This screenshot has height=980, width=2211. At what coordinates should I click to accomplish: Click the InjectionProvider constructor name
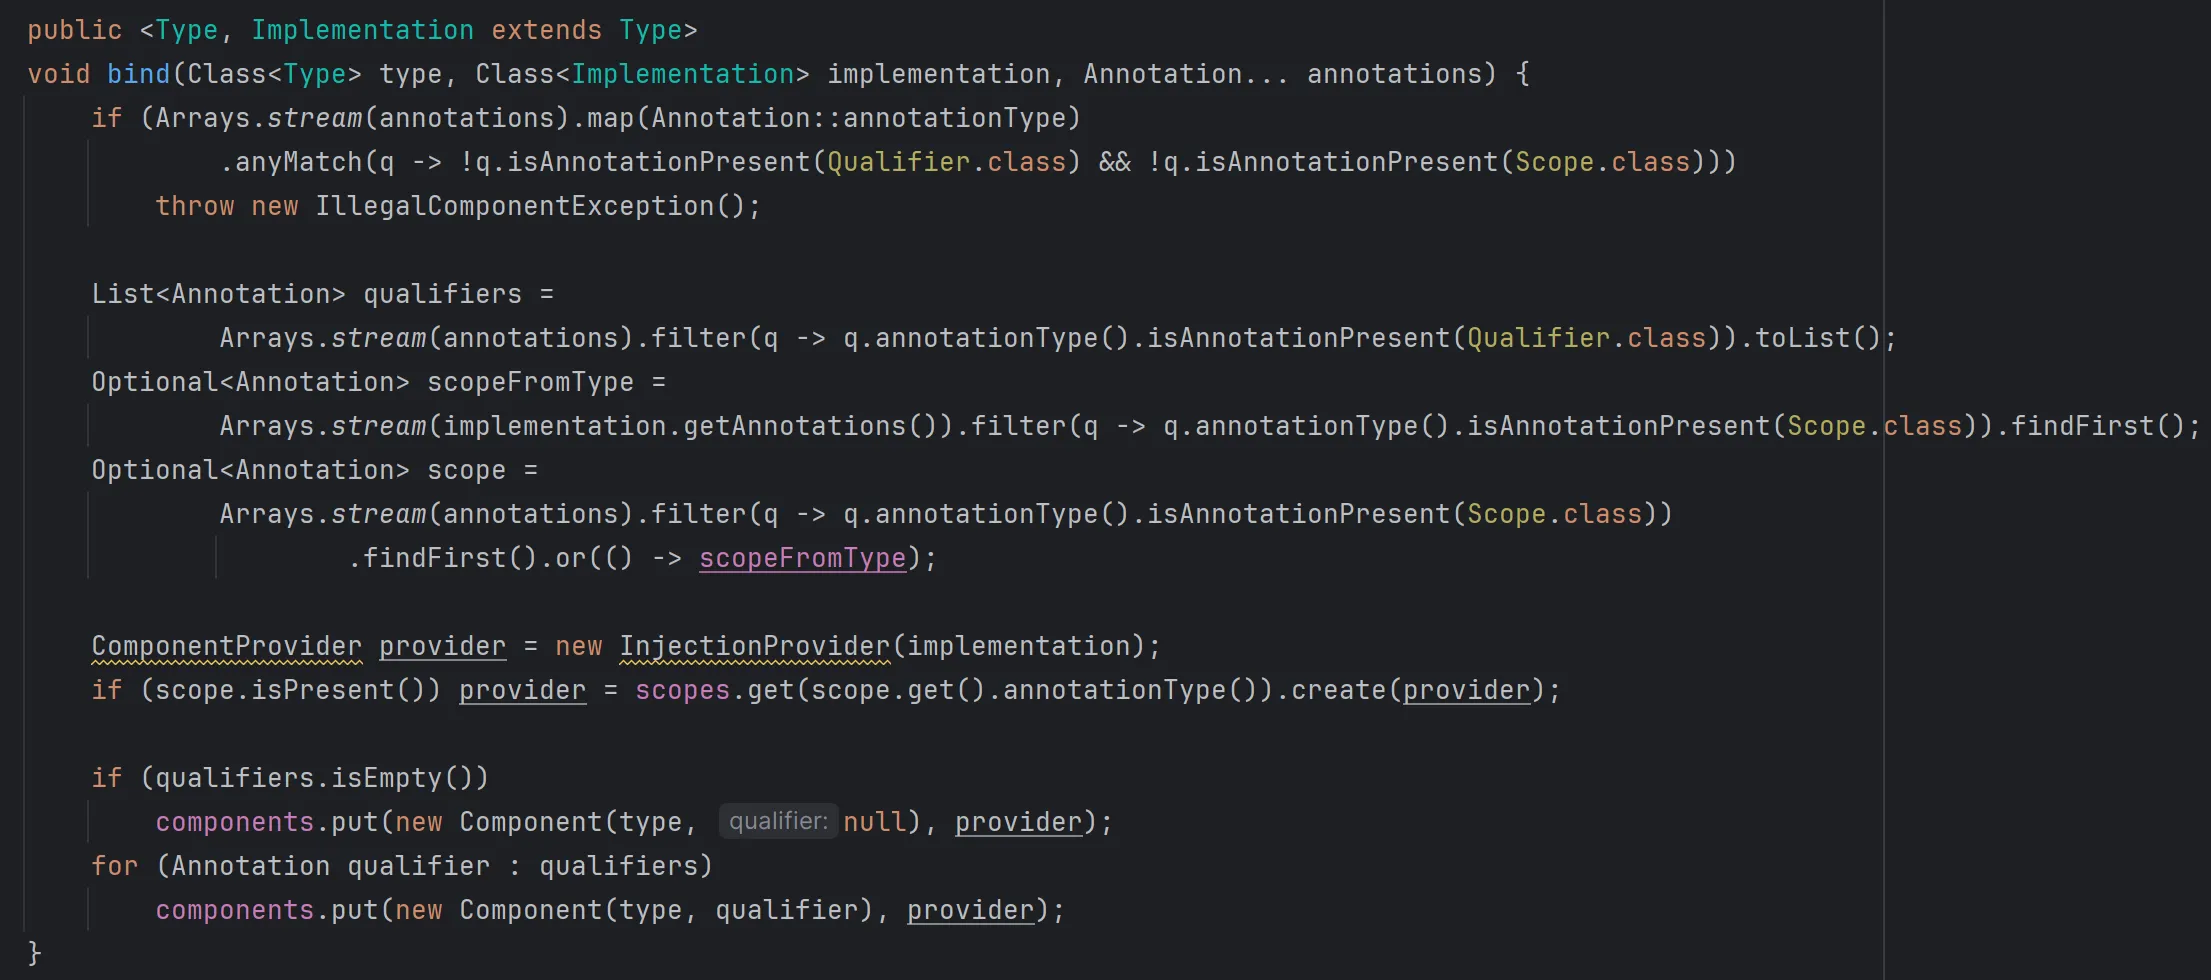[754, 646]
